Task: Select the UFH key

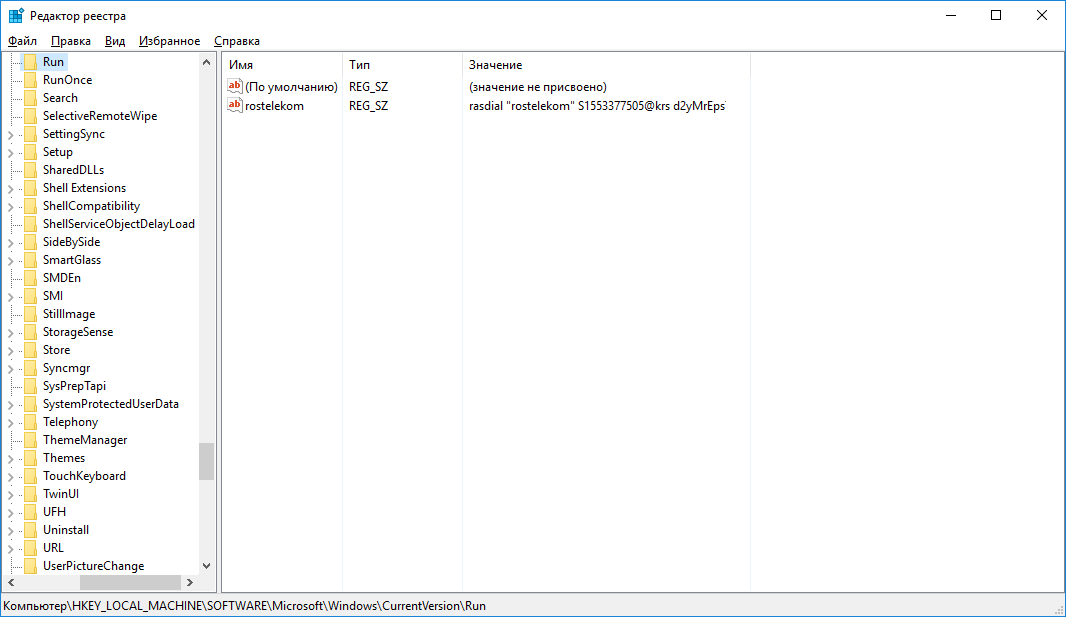Action: (x=54, y=512)
